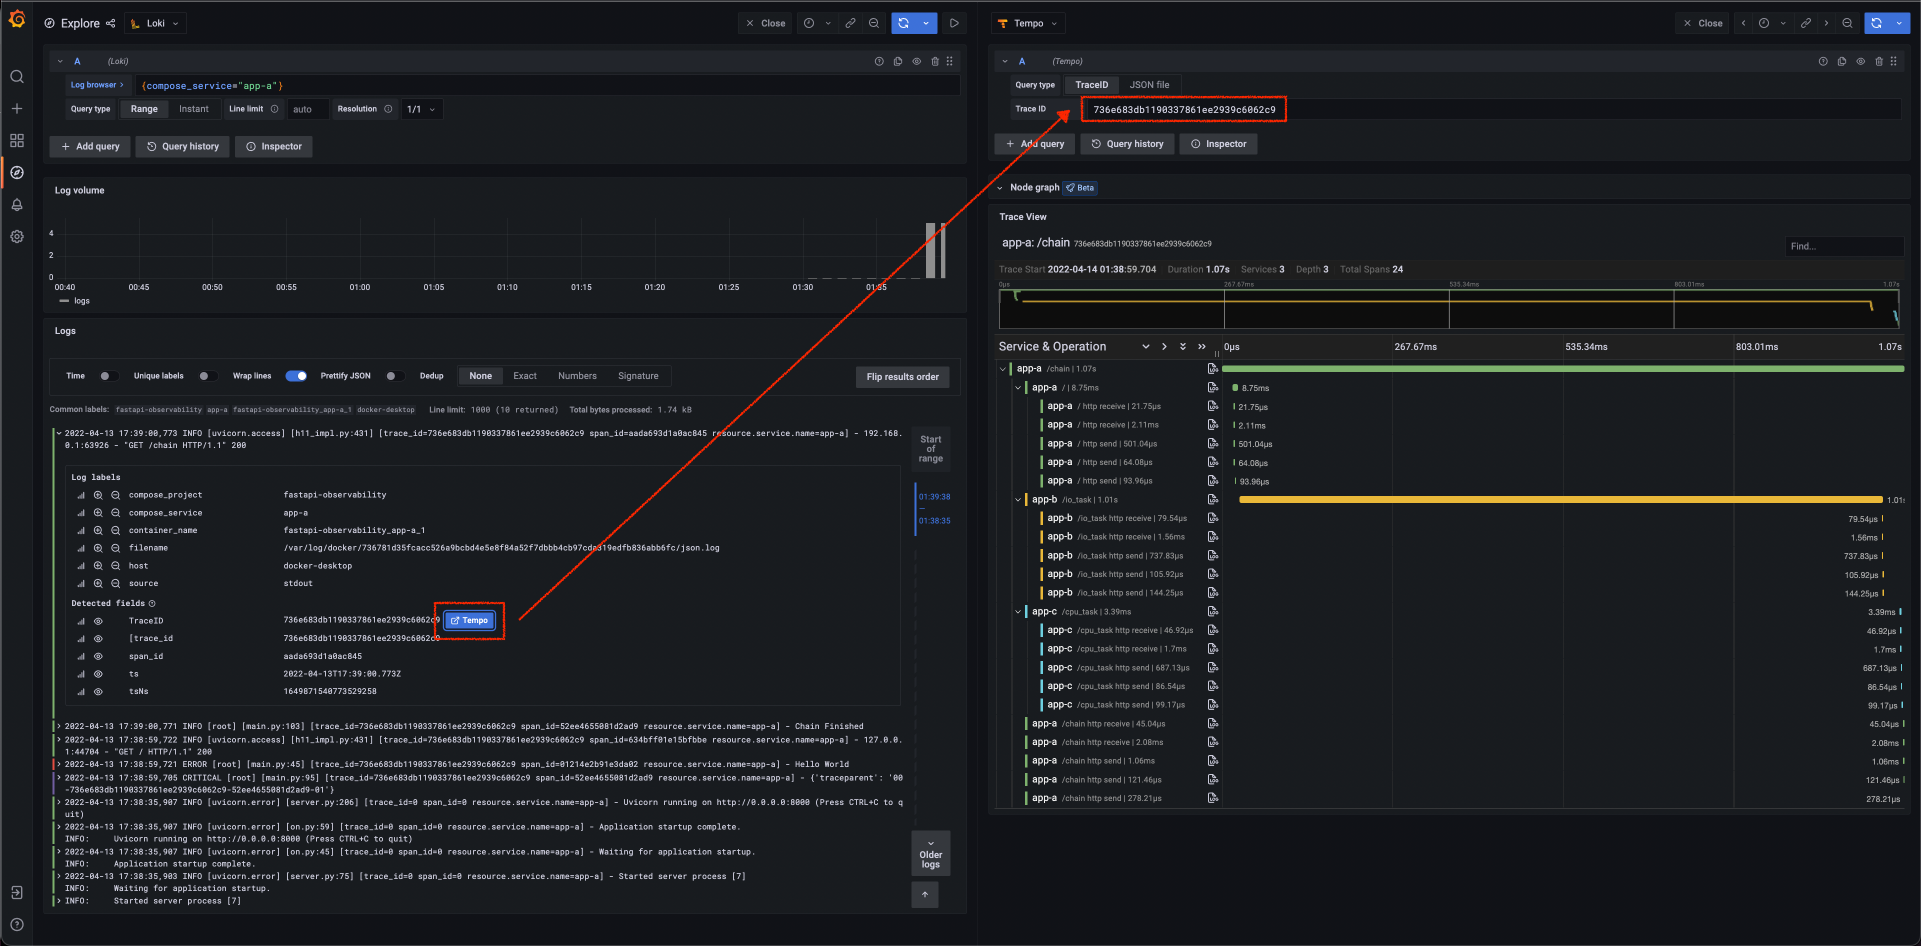This screenshot has height=946, width=1921.
Task: Shift Tempo time range backwards
Action: click(x=1743, y=23)
